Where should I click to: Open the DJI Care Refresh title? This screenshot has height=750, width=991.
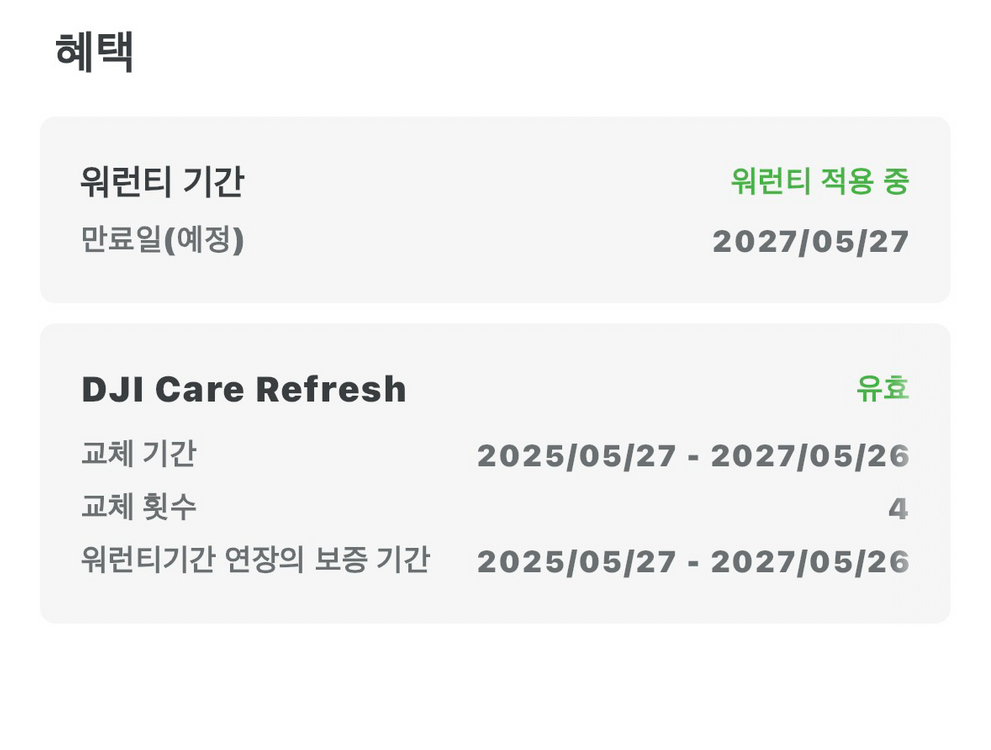[x=243, y=389]
